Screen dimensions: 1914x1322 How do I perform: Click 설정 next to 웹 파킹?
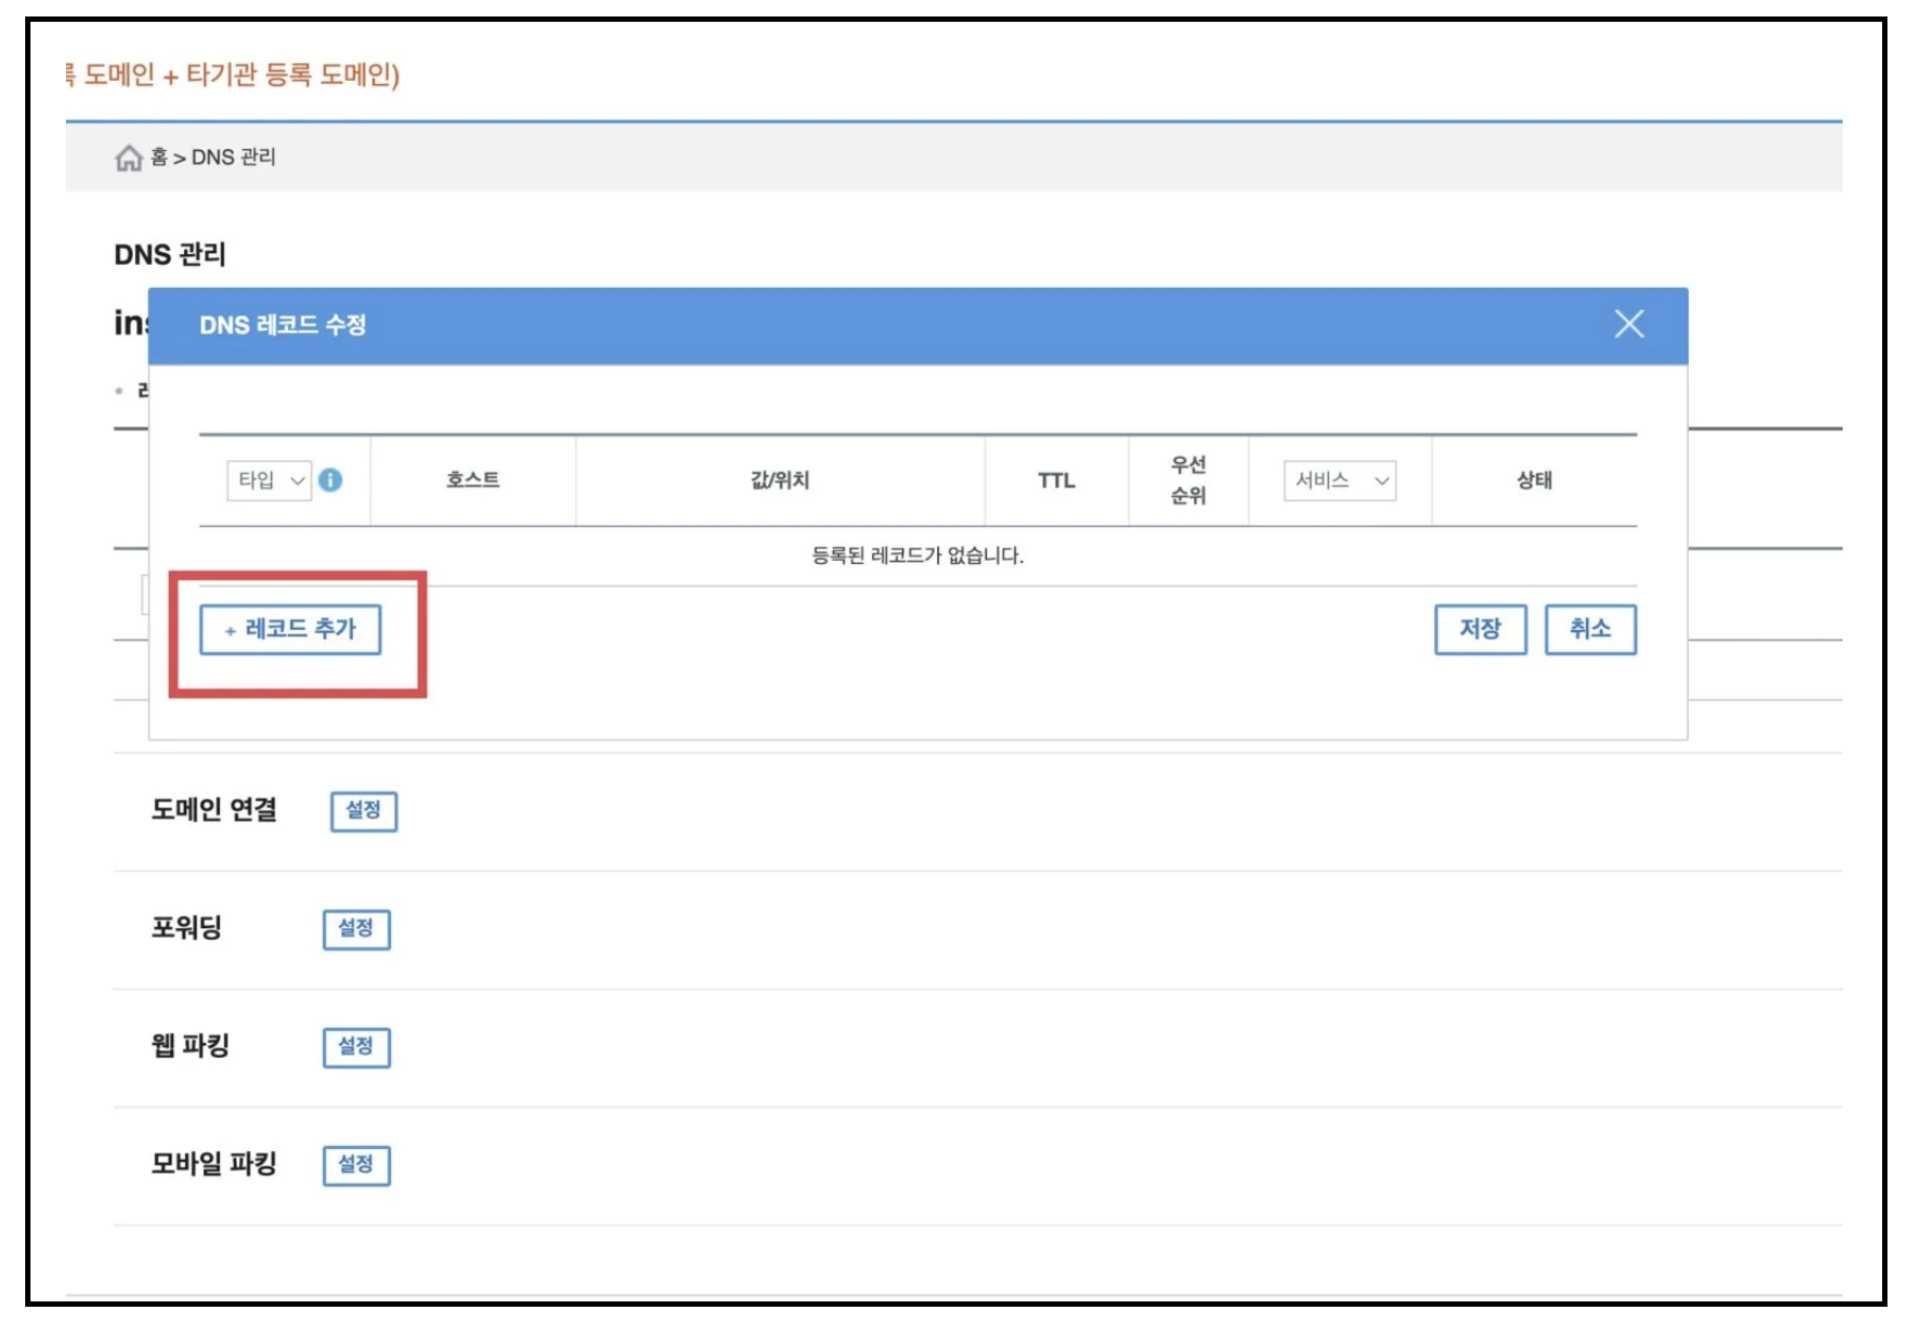356,1047
